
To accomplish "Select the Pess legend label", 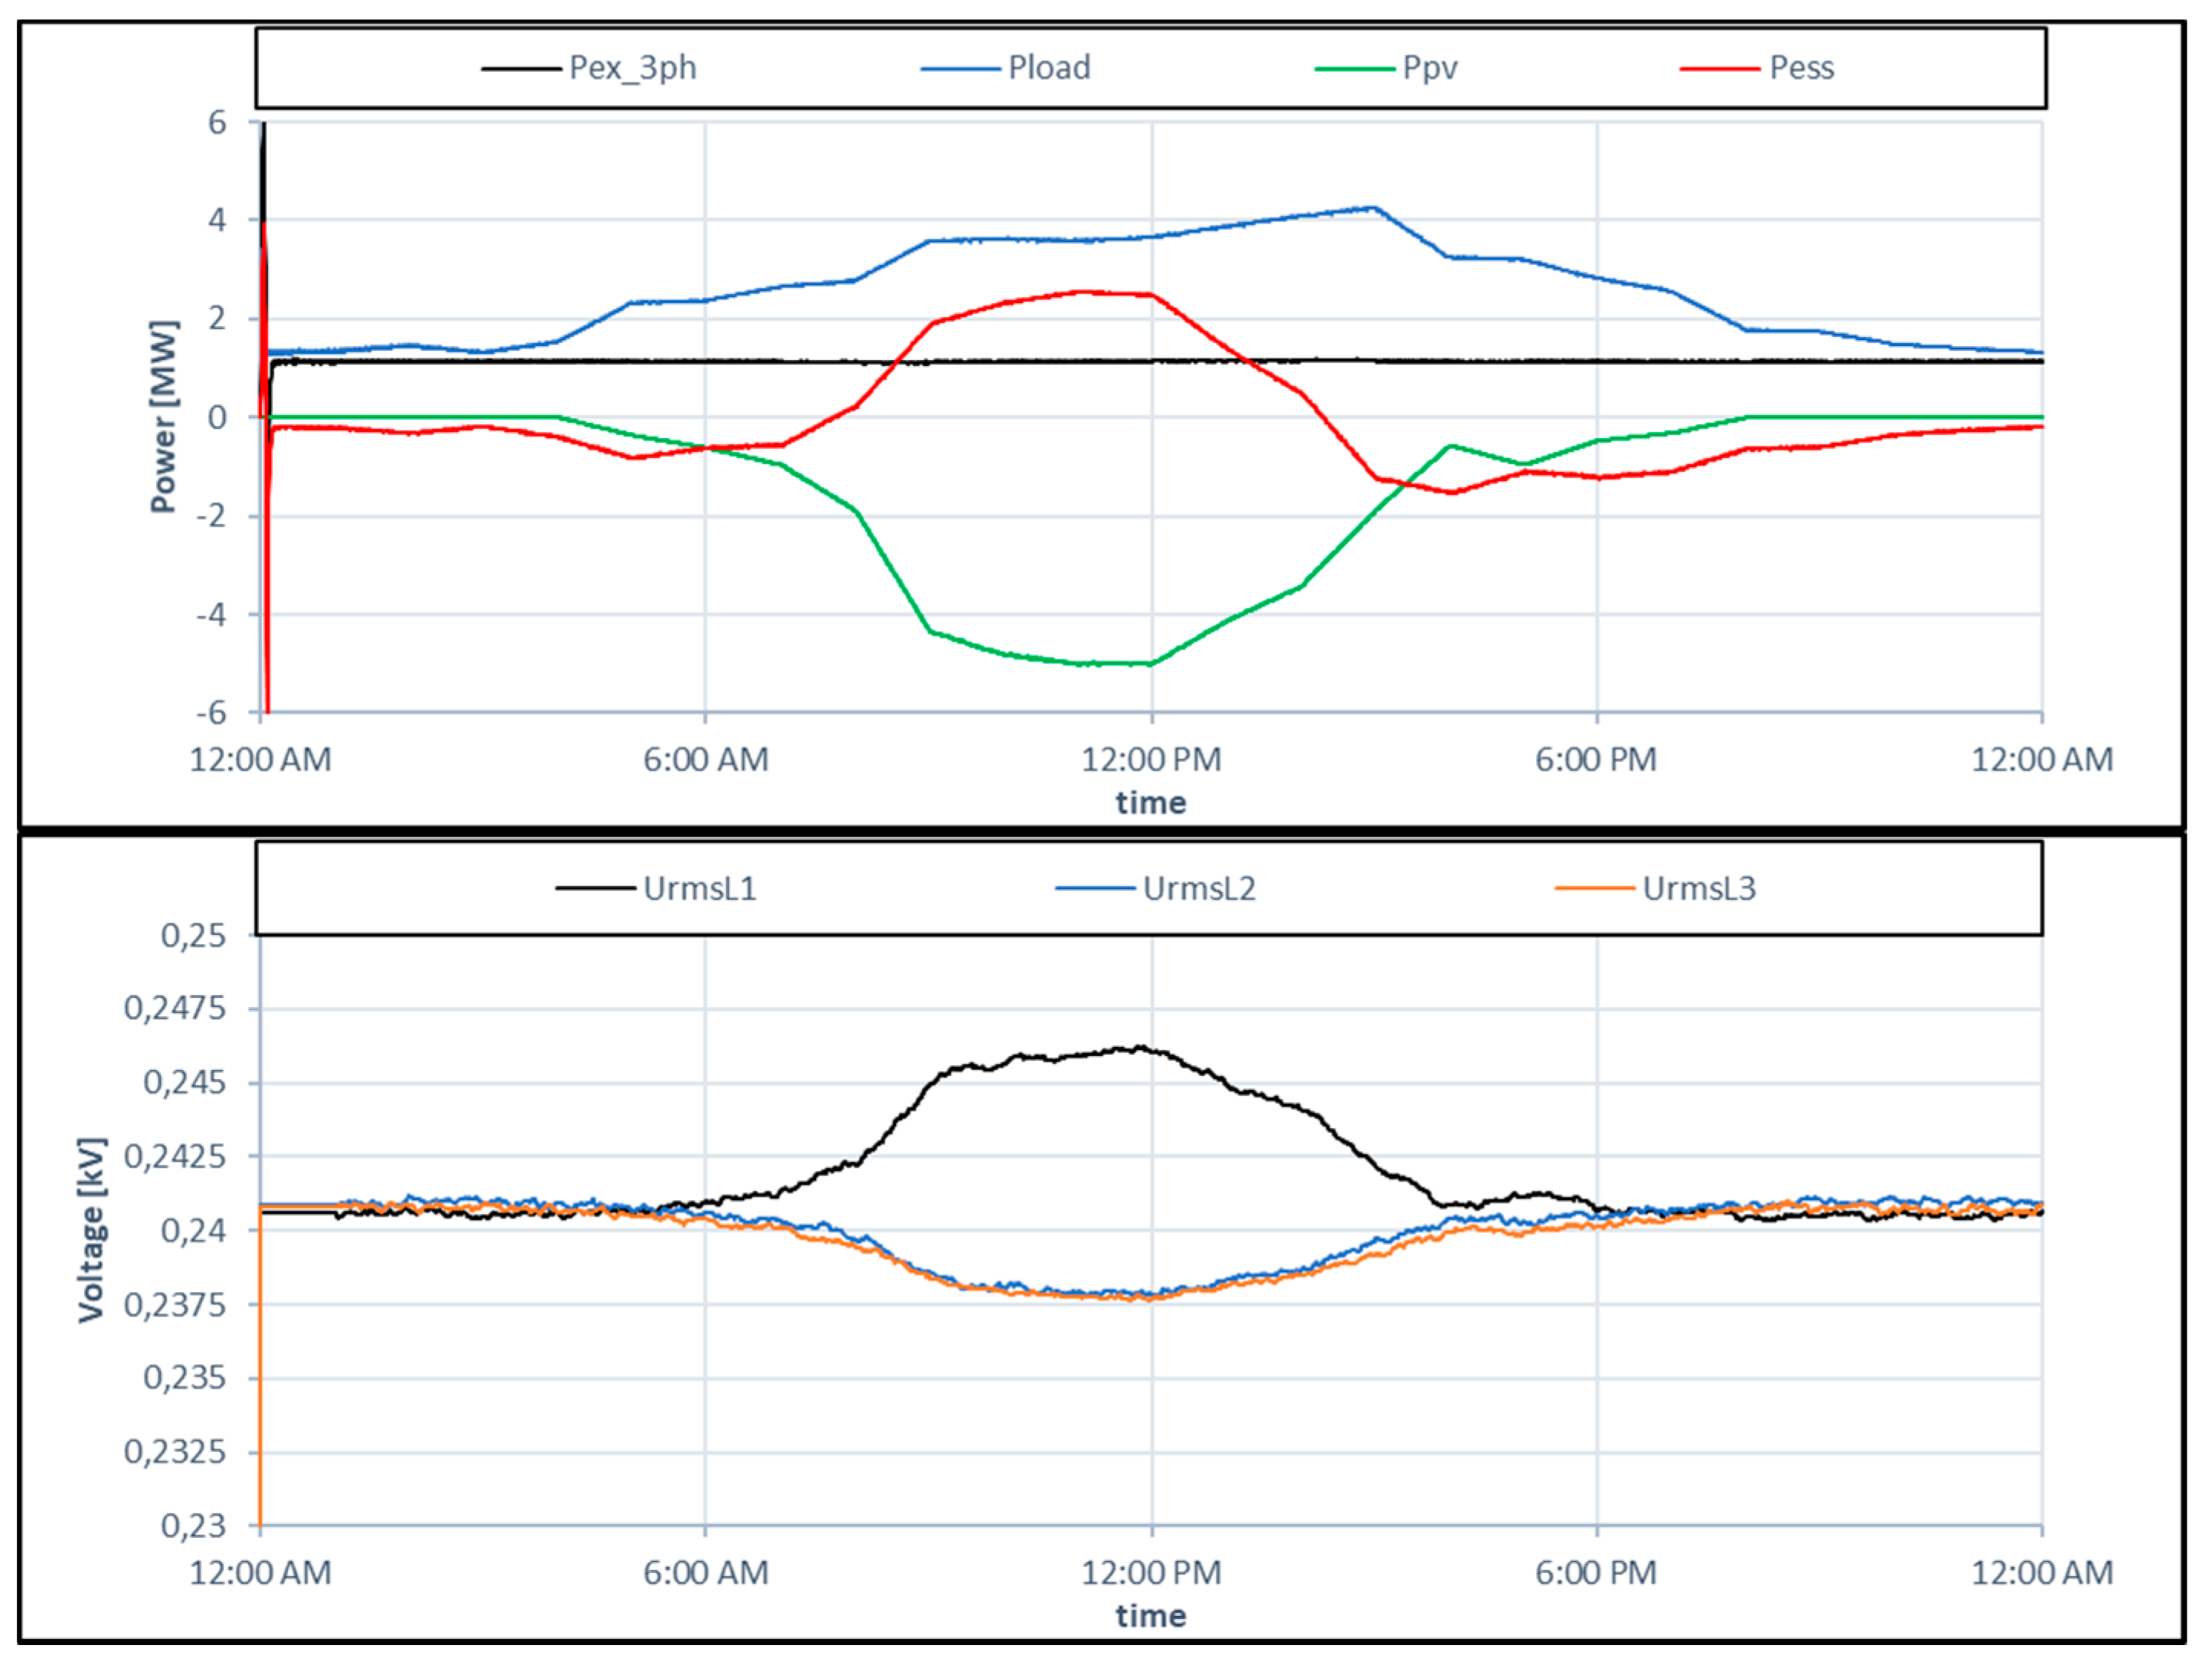I will pyautogui.click(x=1801, y=68).
